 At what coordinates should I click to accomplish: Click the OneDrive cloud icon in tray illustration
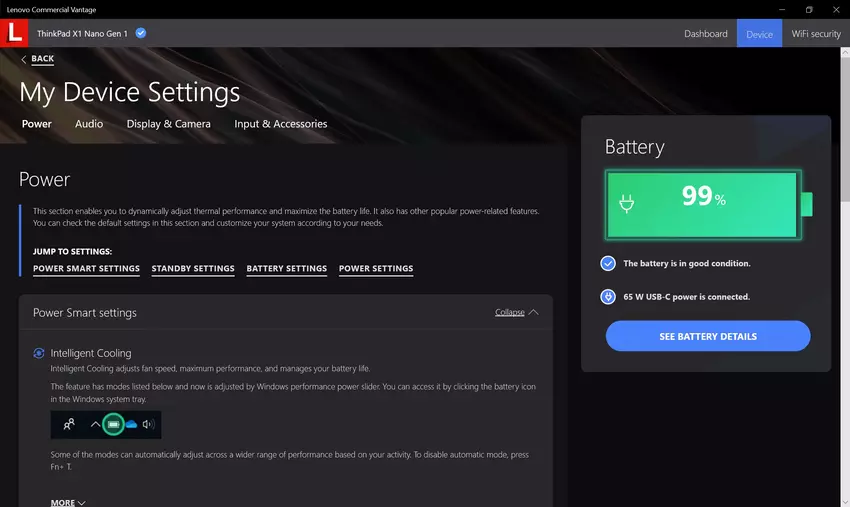(131, 424)
